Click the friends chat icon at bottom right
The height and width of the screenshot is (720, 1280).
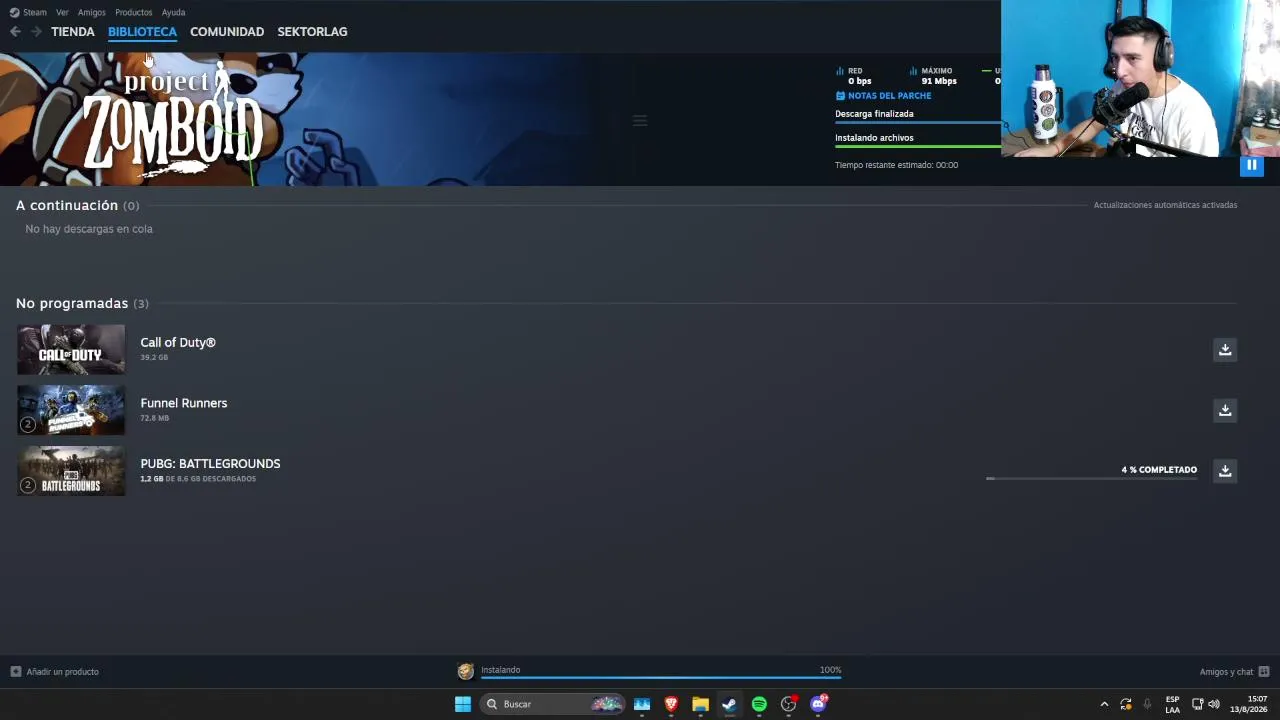[x=1264, y=672]
